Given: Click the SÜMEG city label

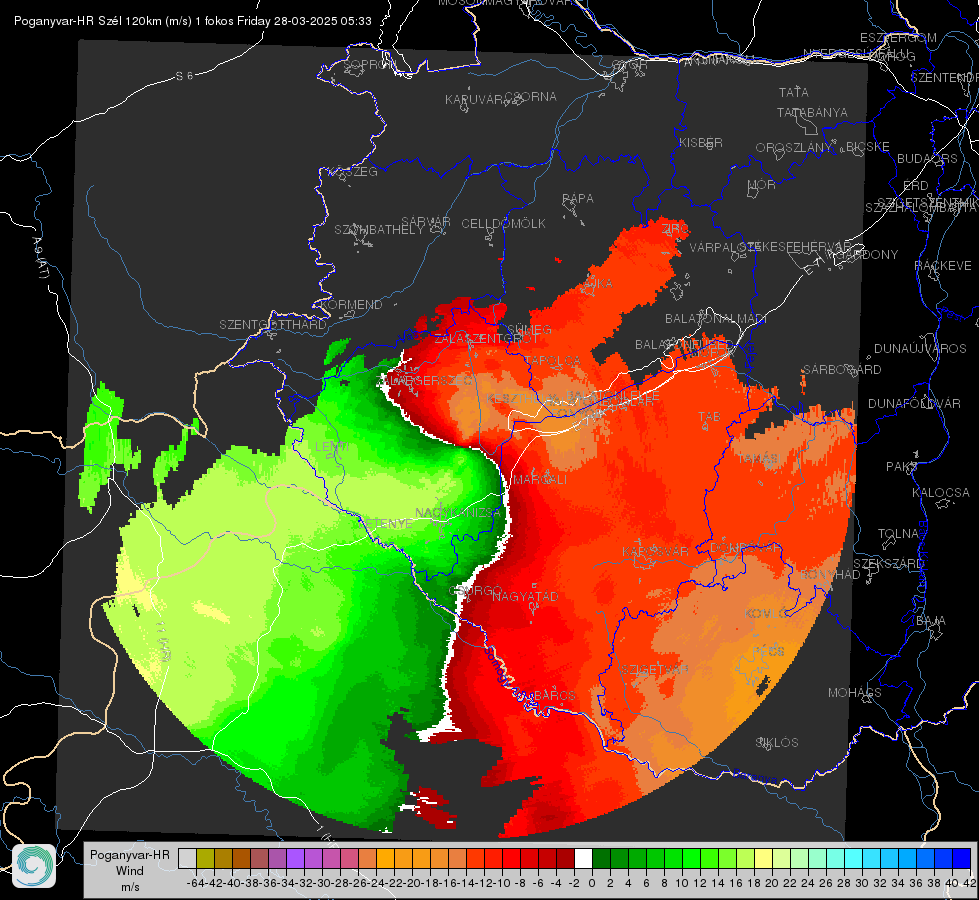Looking at the screenshot, I should tap(529, 329).
